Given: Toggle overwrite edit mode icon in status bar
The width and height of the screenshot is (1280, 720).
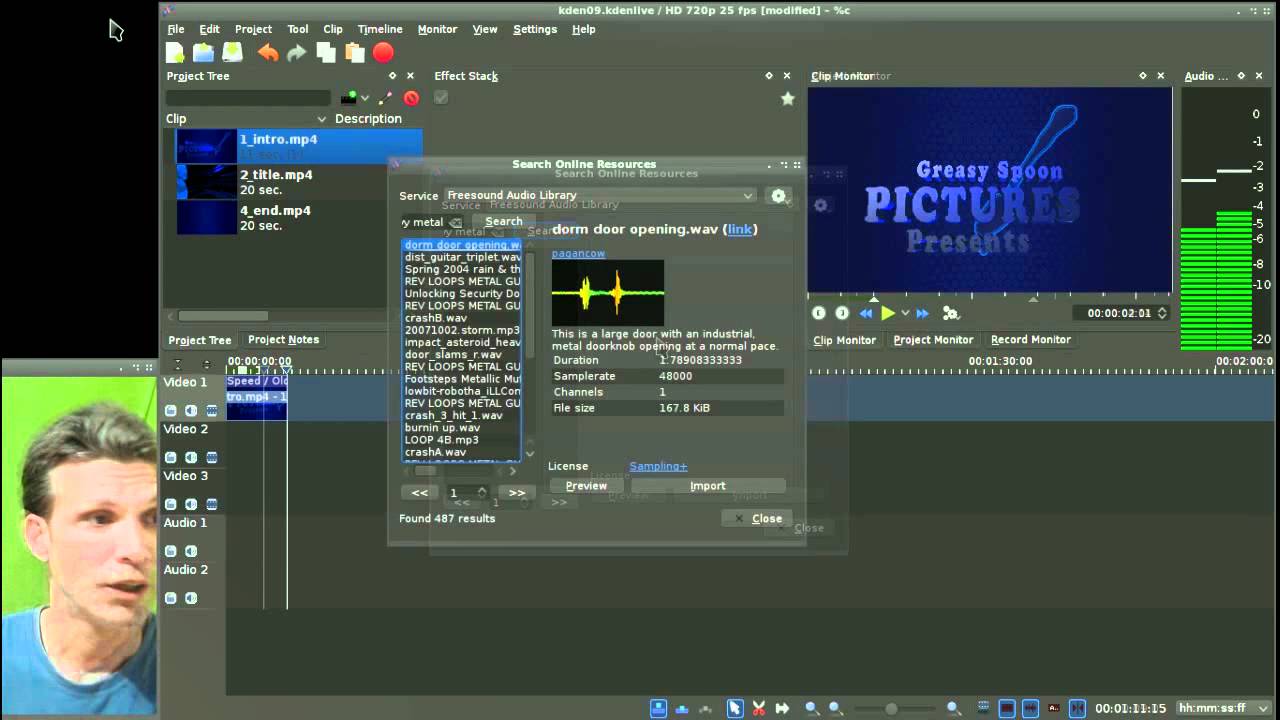Looking at the screenshot, I should click(683, 708).
